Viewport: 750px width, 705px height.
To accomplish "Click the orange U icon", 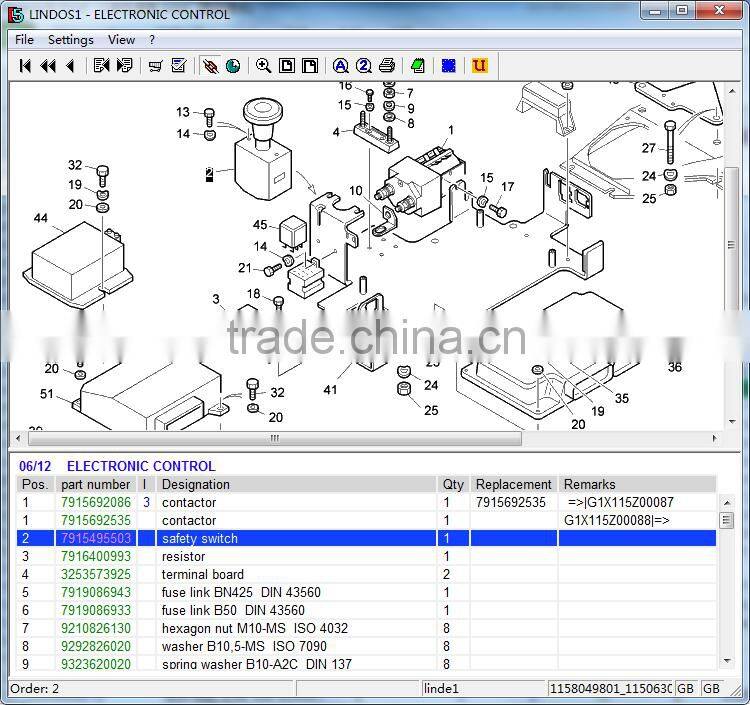I will coord(479,66).
